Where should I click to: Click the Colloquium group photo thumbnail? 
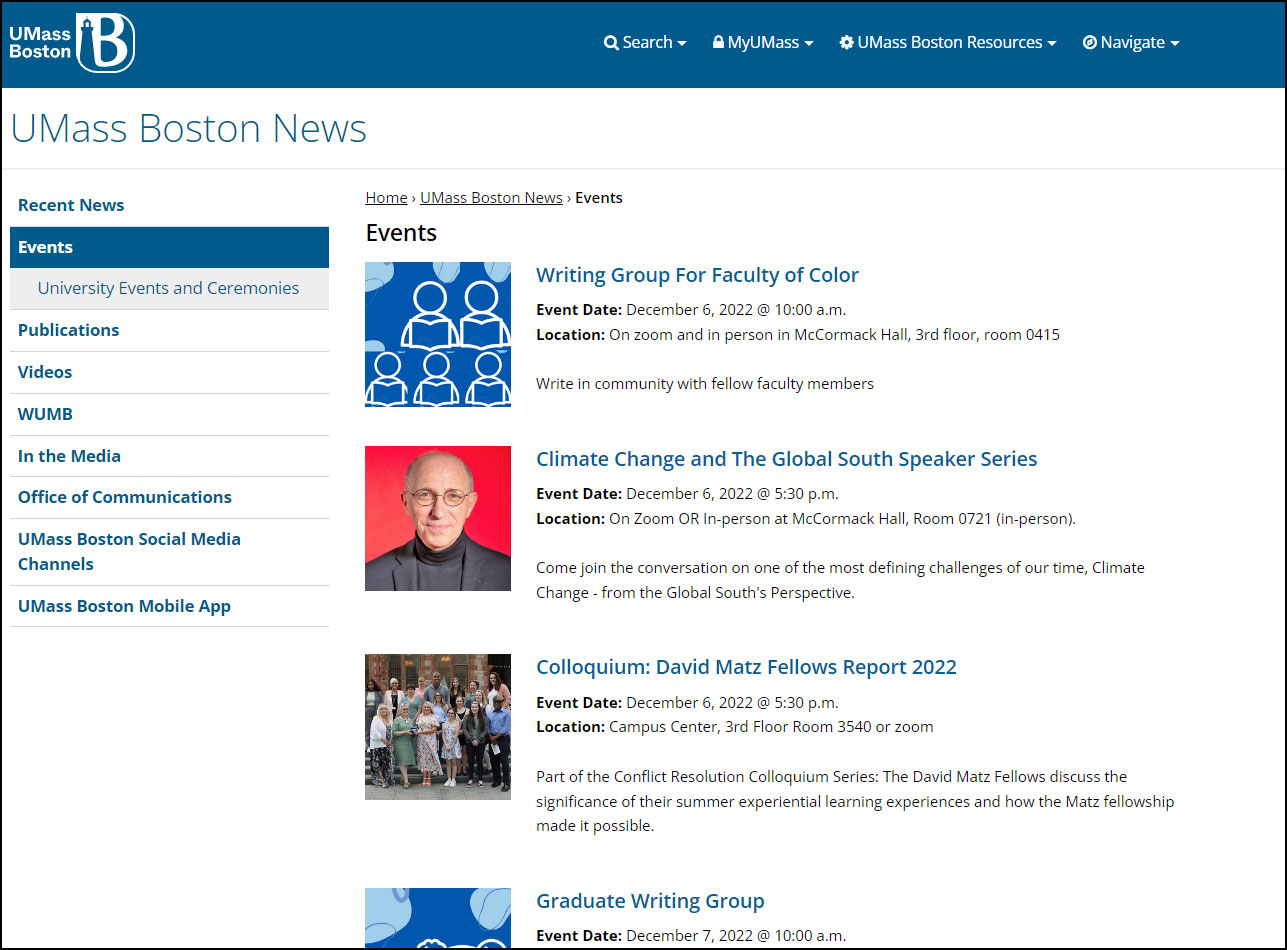point(438,727)
